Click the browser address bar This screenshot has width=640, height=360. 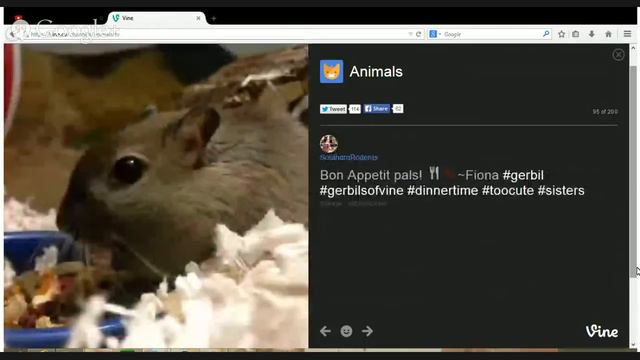(x=216, y=34)
